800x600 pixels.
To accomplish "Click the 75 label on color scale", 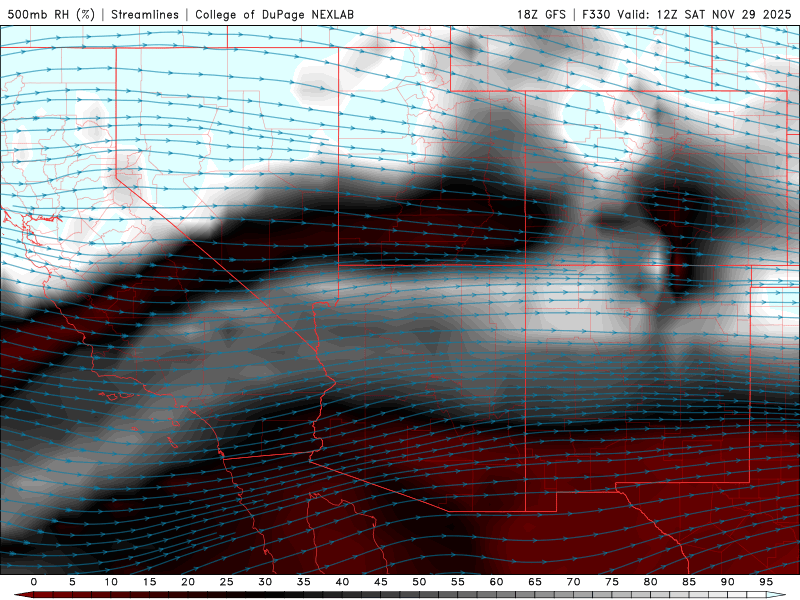I will point(612,582).
